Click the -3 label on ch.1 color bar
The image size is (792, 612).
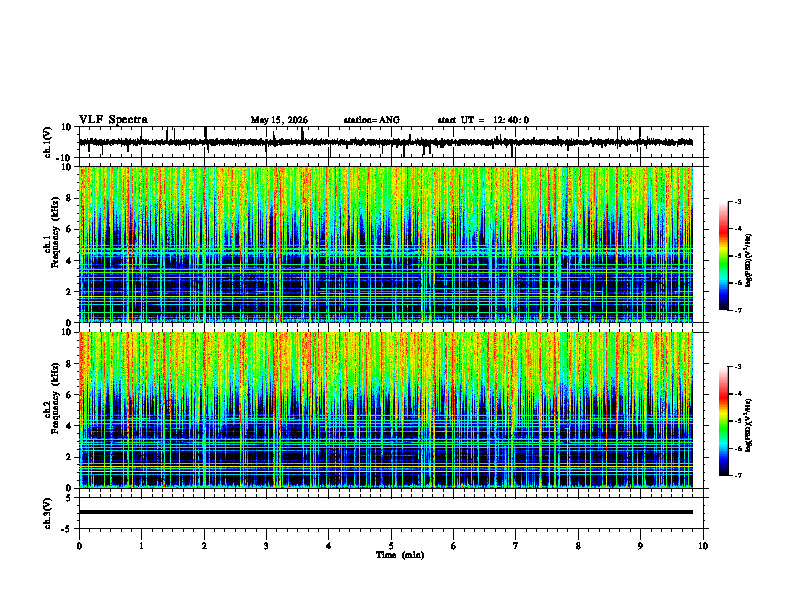click(738, 202)
